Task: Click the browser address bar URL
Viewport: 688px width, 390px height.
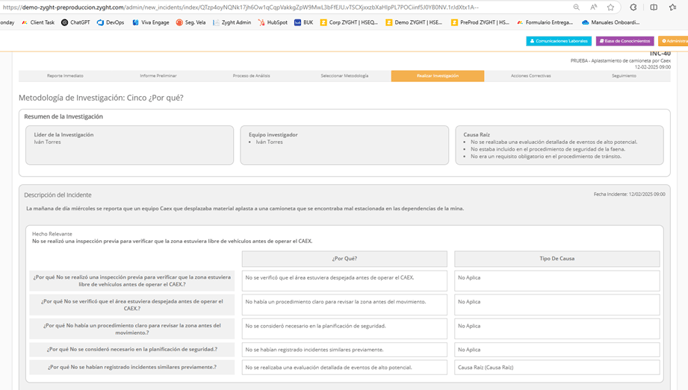Action: click(x=240, y=7)
